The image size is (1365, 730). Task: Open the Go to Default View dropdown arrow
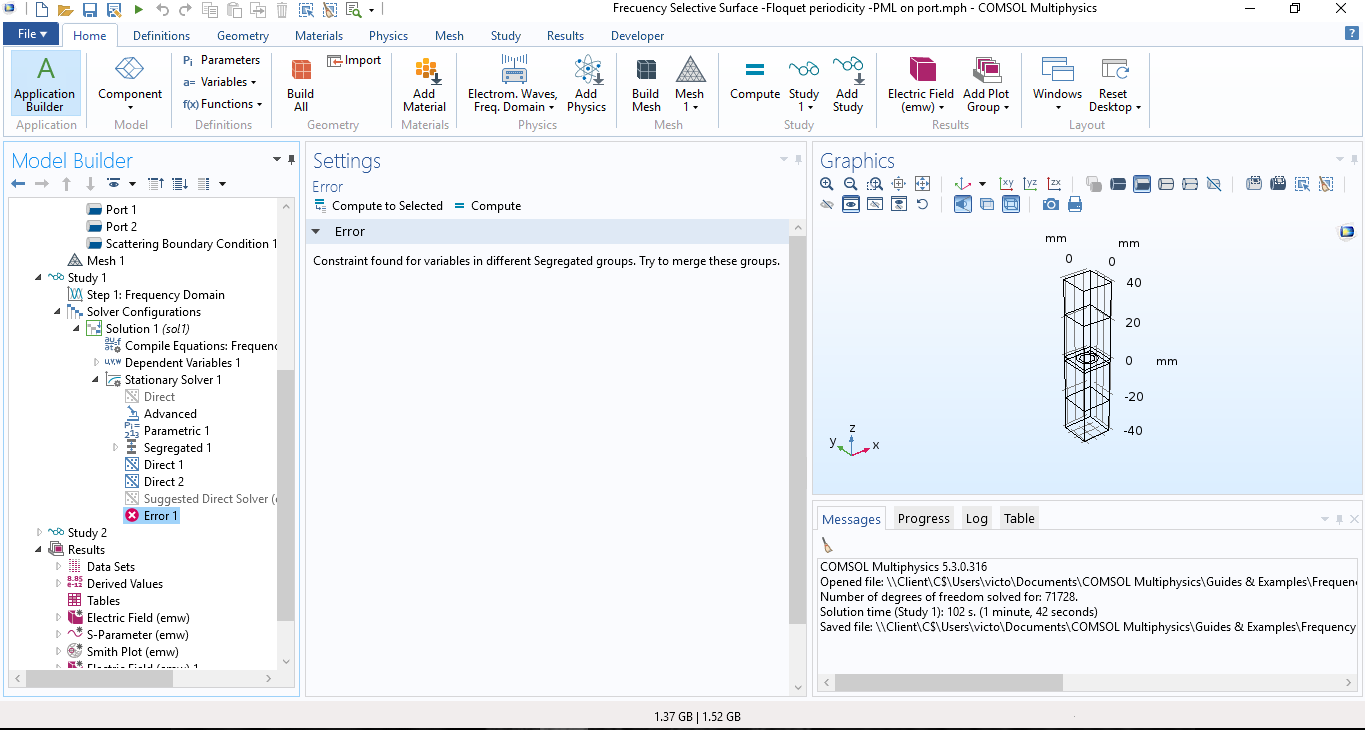982,184
